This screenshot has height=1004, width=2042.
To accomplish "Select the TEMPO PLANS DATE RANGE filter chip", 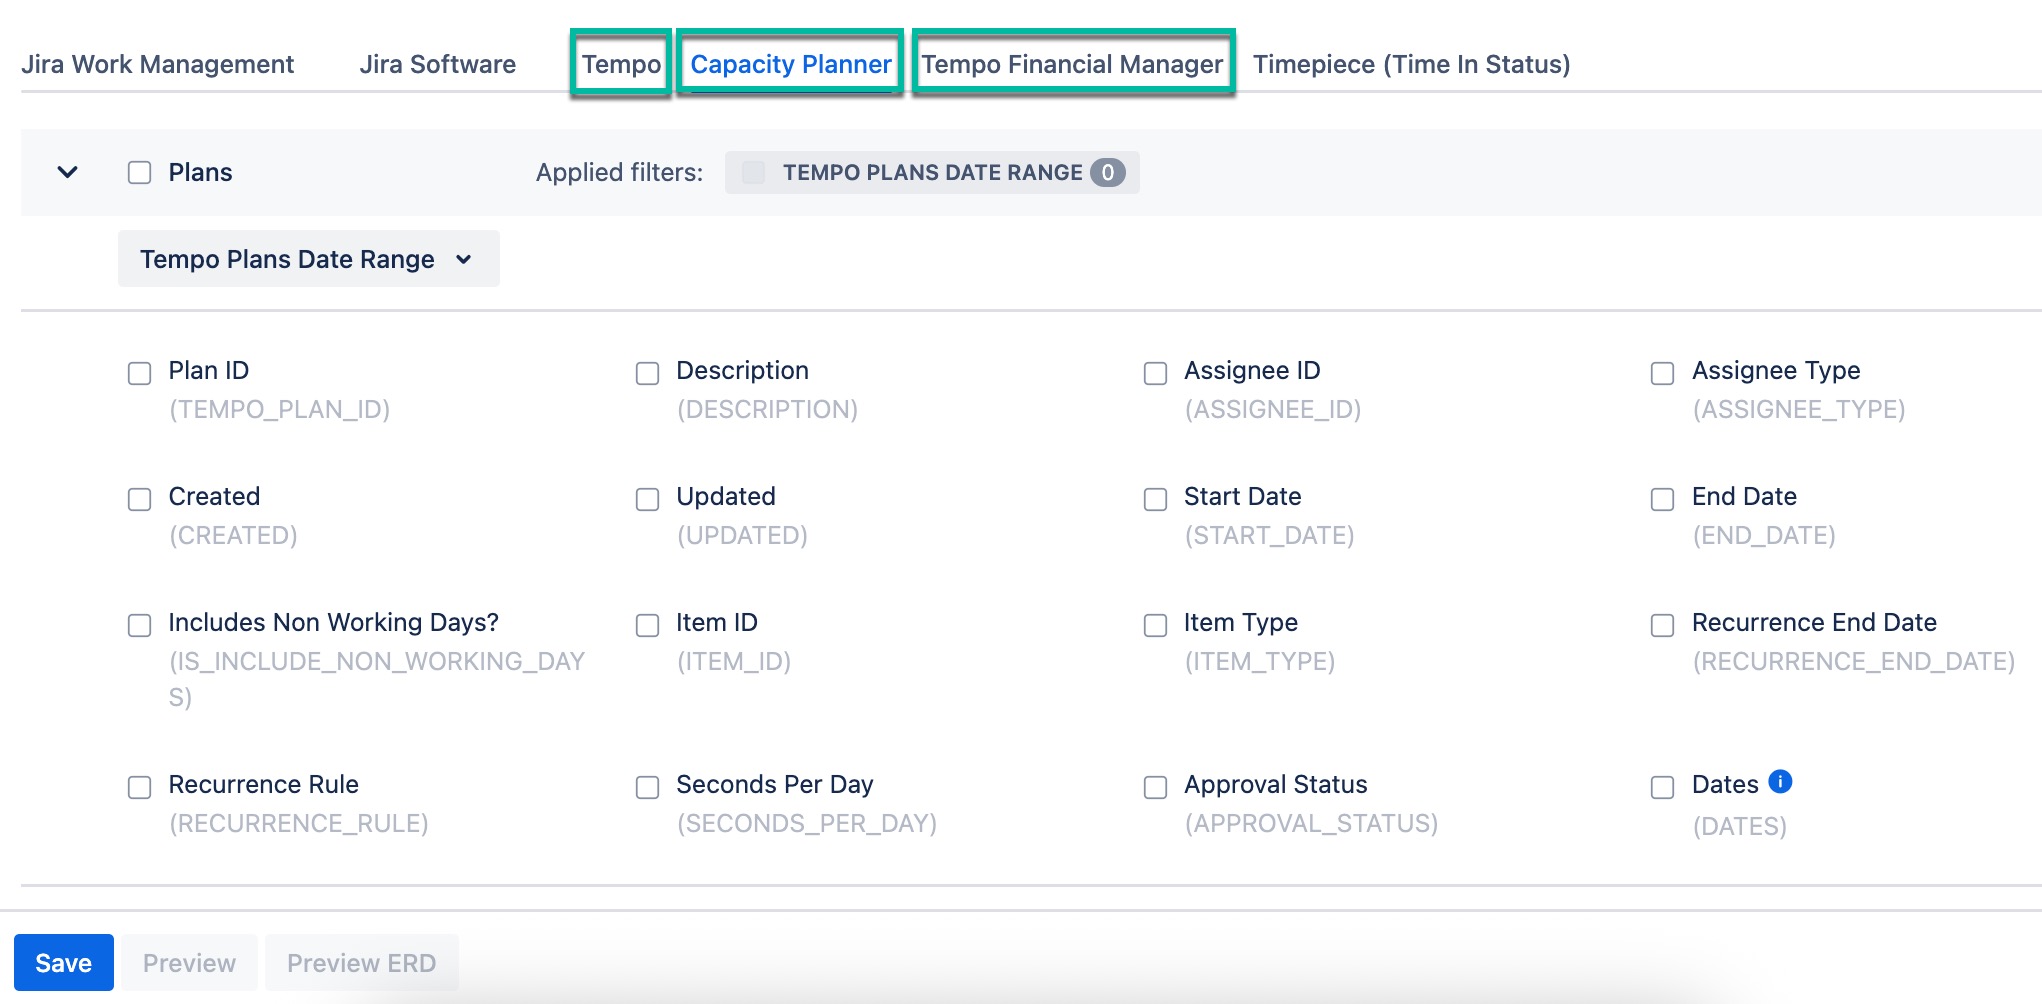I will [x=930, y=171].
